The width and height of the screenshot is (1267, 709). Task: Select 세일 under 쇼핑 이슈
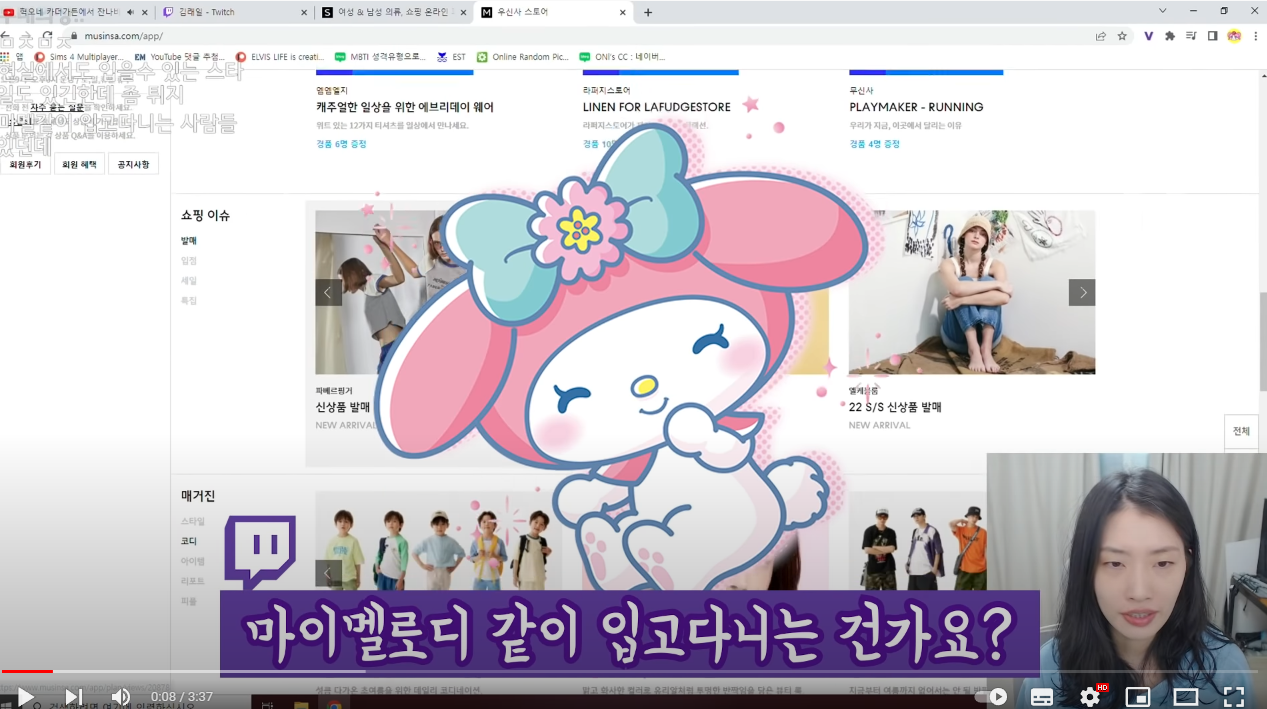(x=189, y=281)
